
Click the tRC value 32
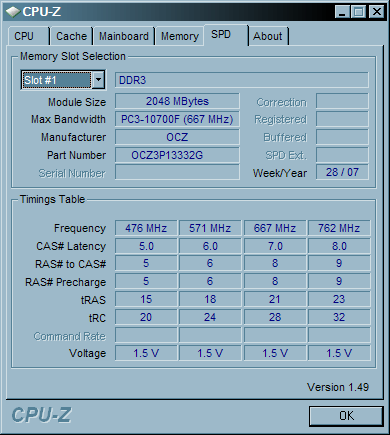[339, 317]
